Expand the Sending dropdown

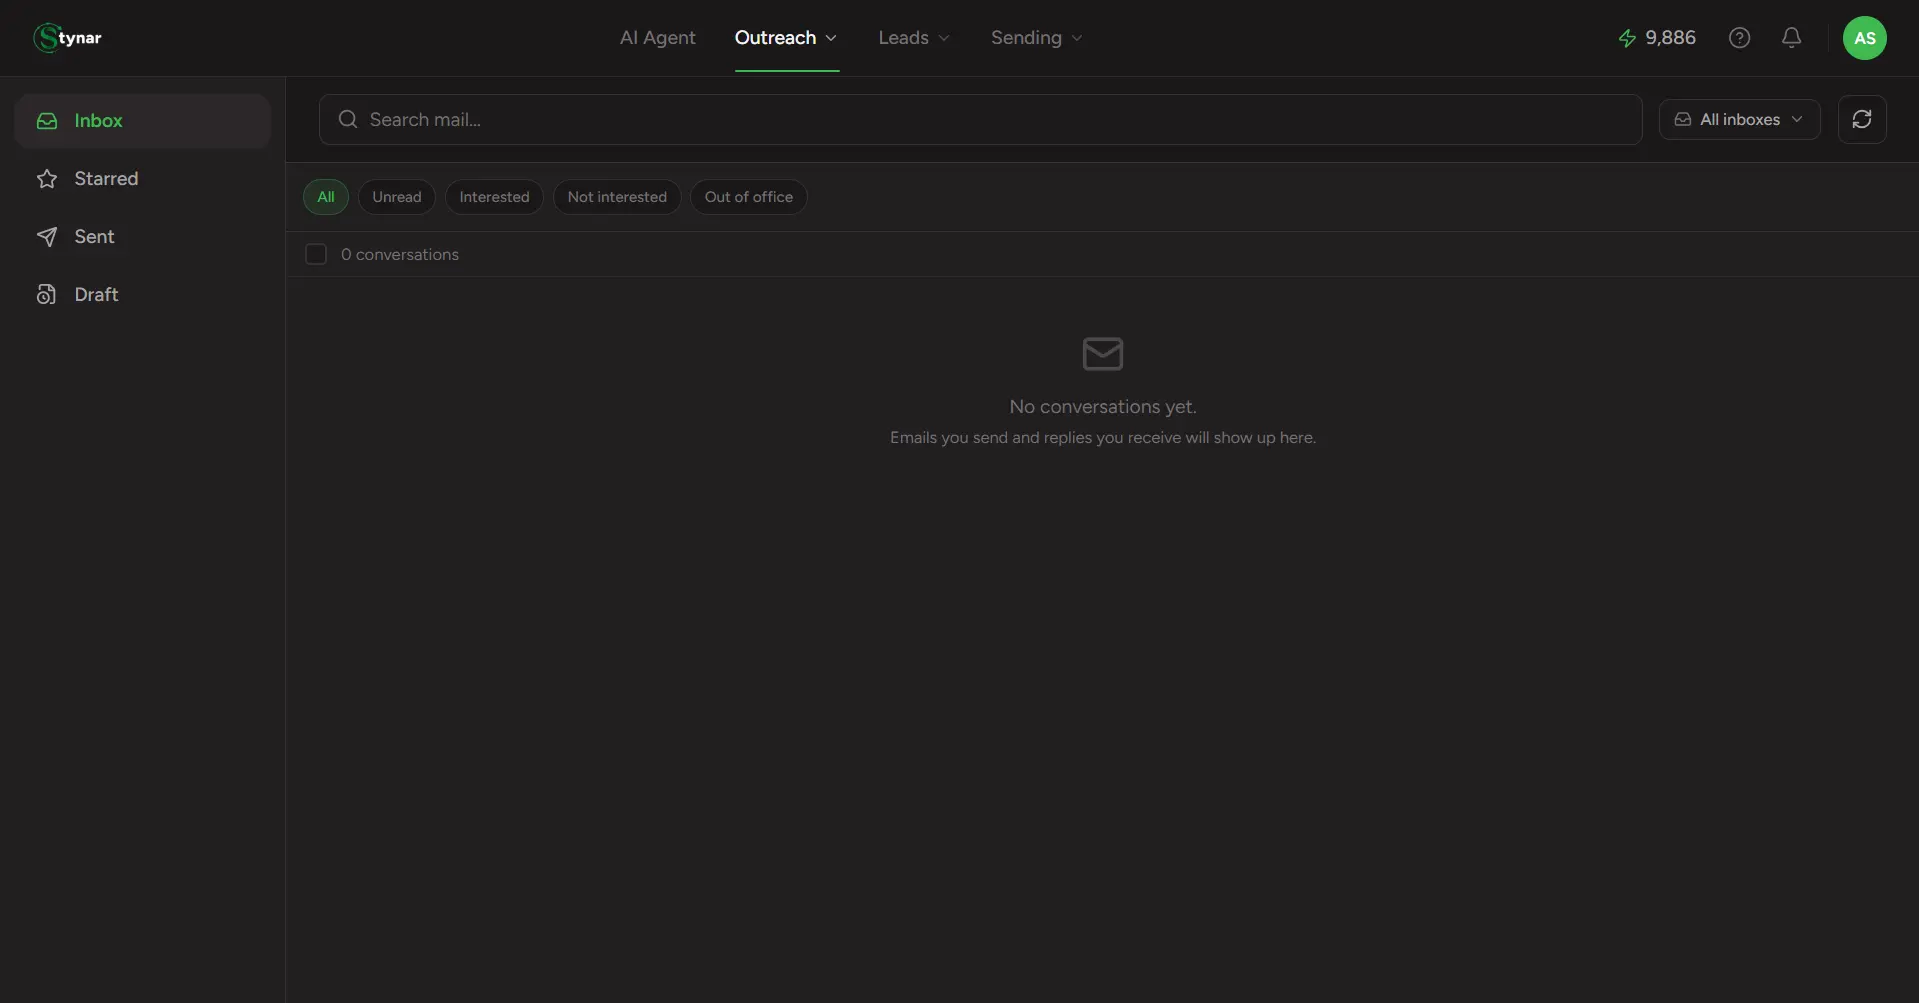pyautogui.click(x=1037, y=38)
